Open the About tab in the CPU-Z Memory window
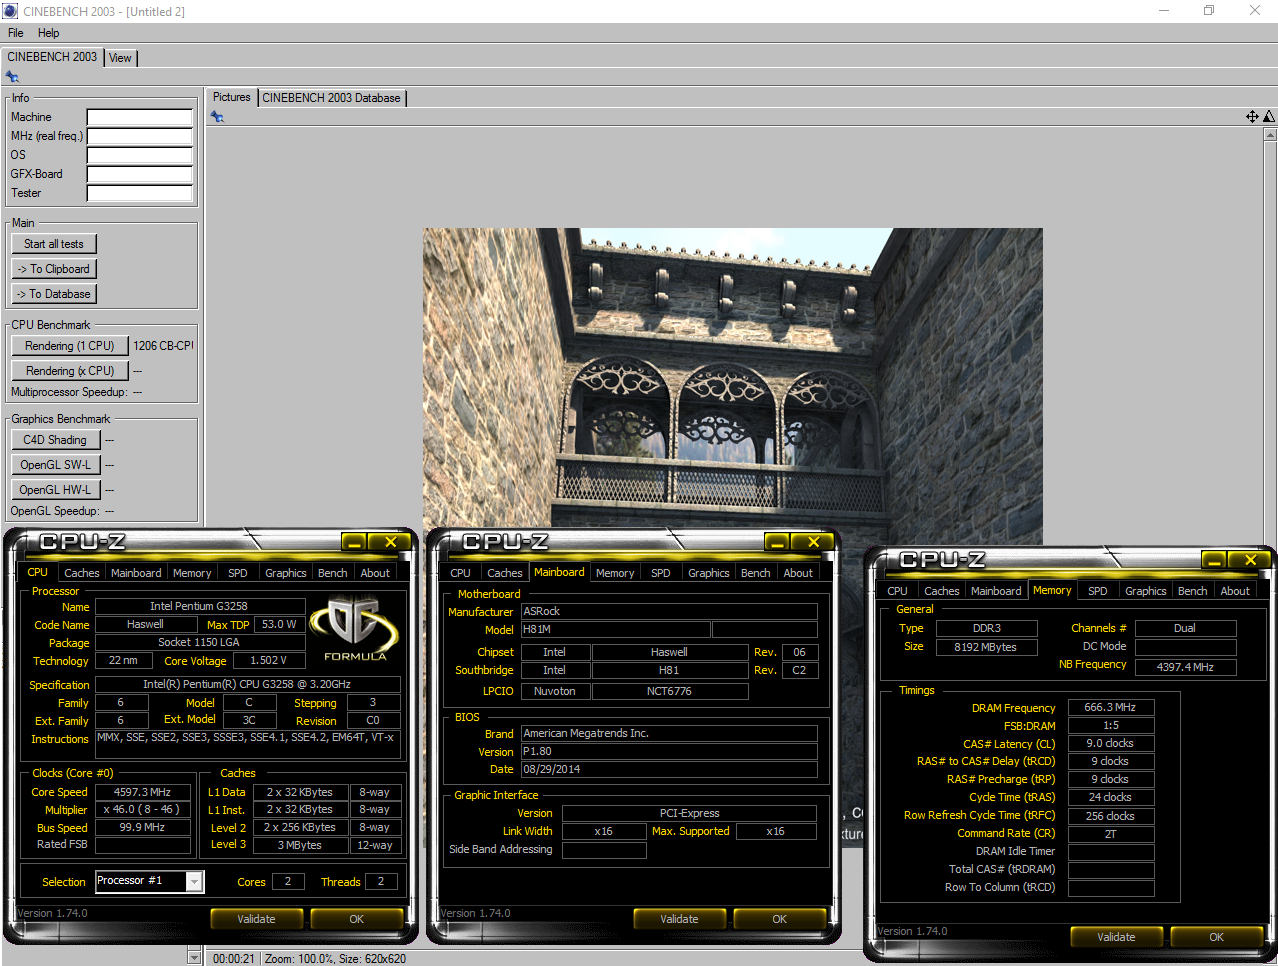The image size is (1278, 966). click(x=1235, y=591)
